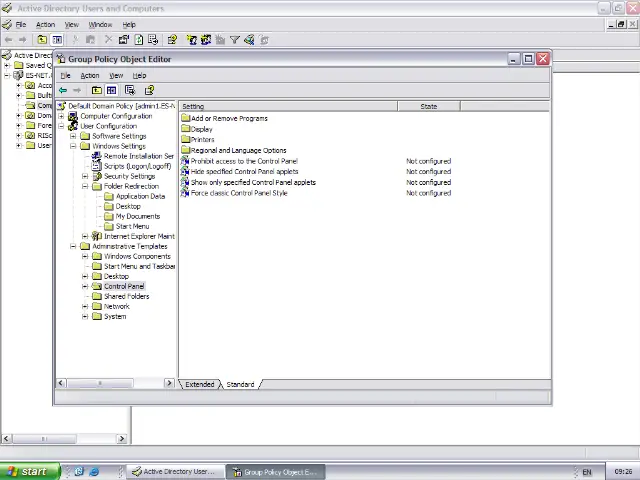640x480 pixels.
Task: Click the Help icon in Active Directory toolbar
Action: click(x=172, y=40)
